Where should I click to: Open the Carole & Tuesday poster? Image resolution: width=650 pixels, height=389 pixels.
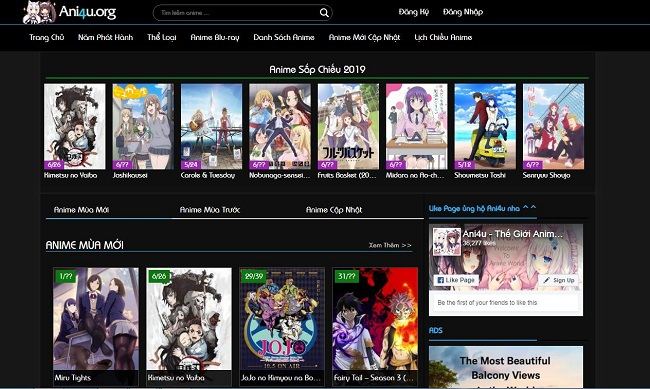click(x=211, y=126)
